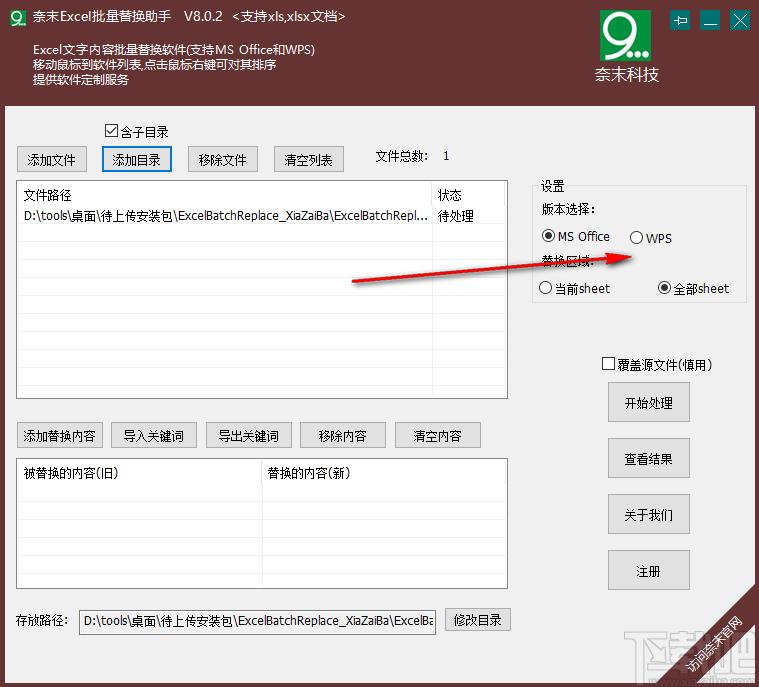Click the 移除文件 button
Image resolution: width=759 pixels, height=687 pixels.
pos(223,159)
